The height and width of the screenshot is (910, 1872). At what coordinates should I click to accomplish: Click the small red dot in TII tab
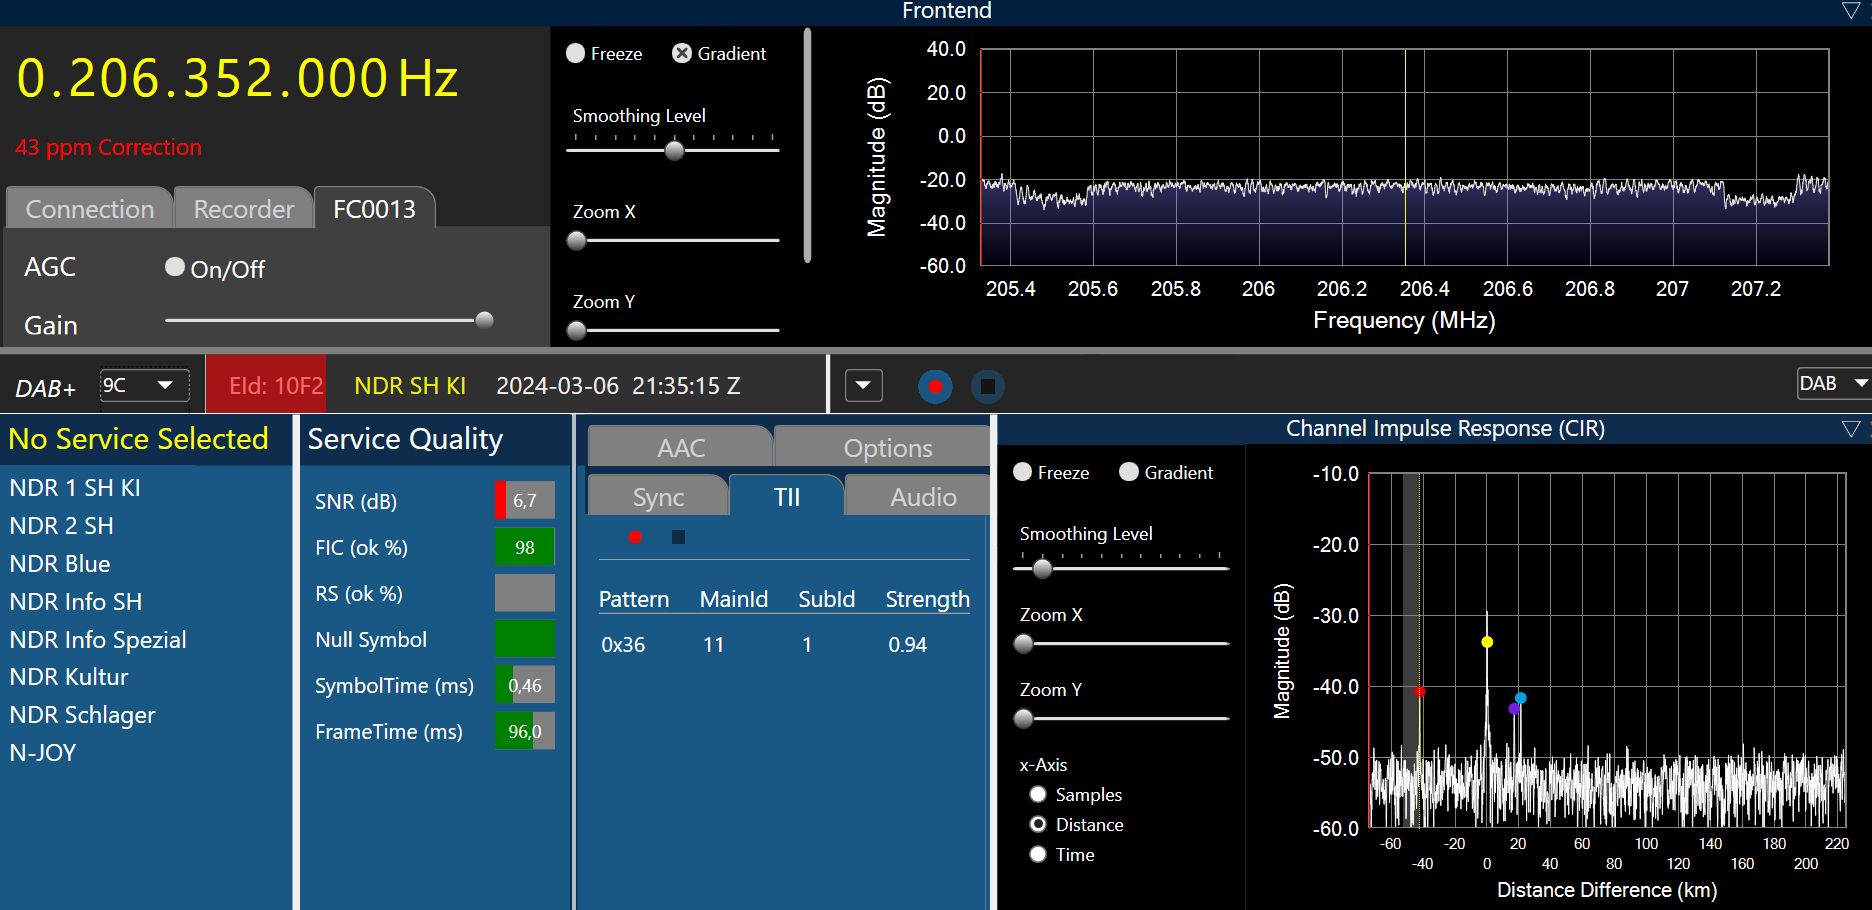(x=635, y=537)
